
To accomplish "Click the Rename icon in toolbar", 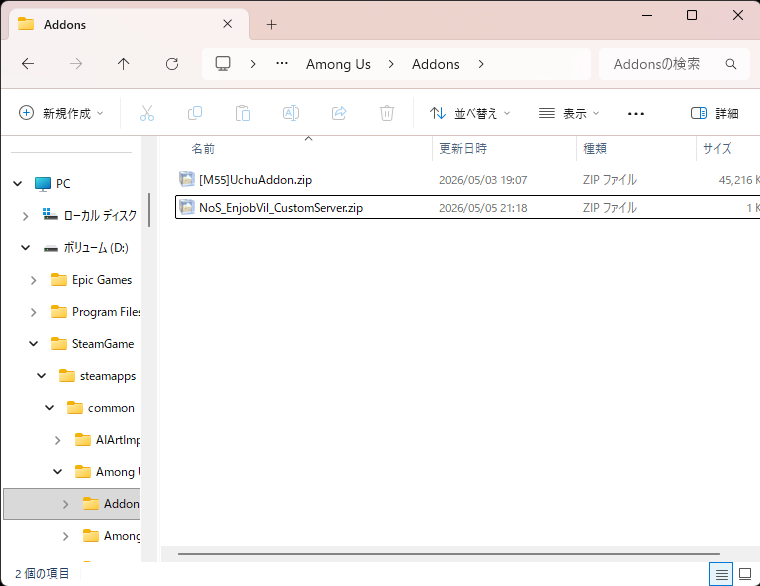I will tap(290, 113).
